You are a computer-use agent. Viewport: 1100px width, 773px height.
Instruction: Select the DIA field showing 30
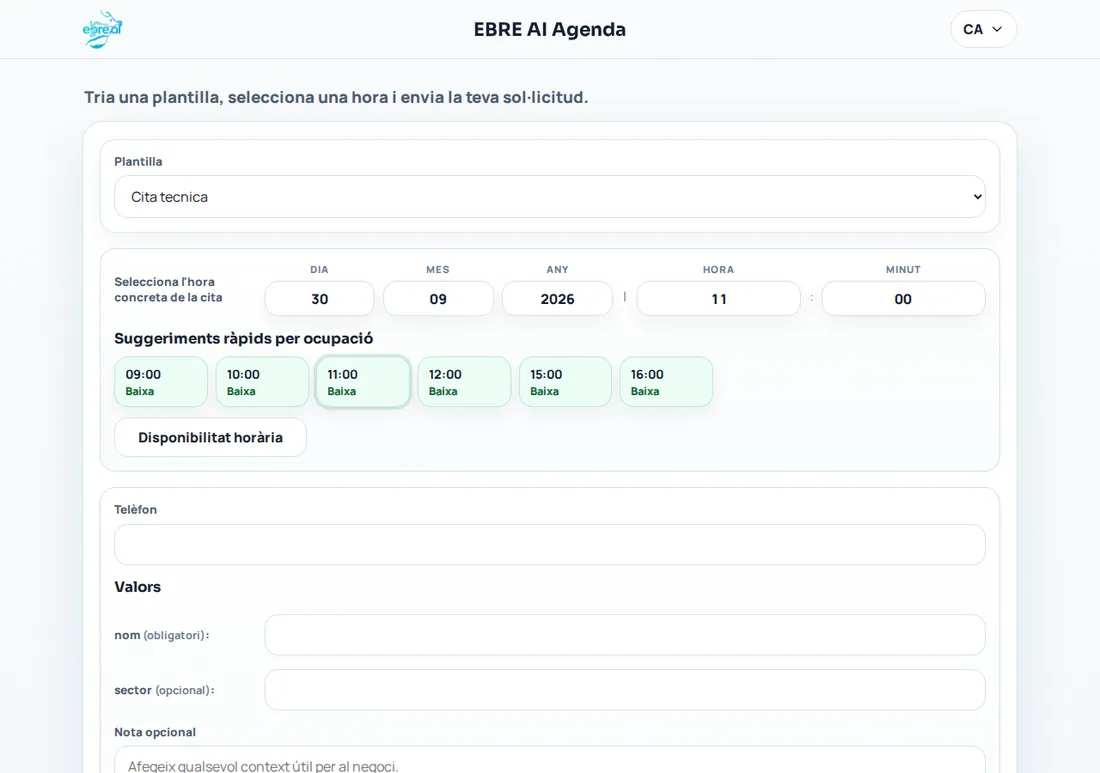click(319, 299)
